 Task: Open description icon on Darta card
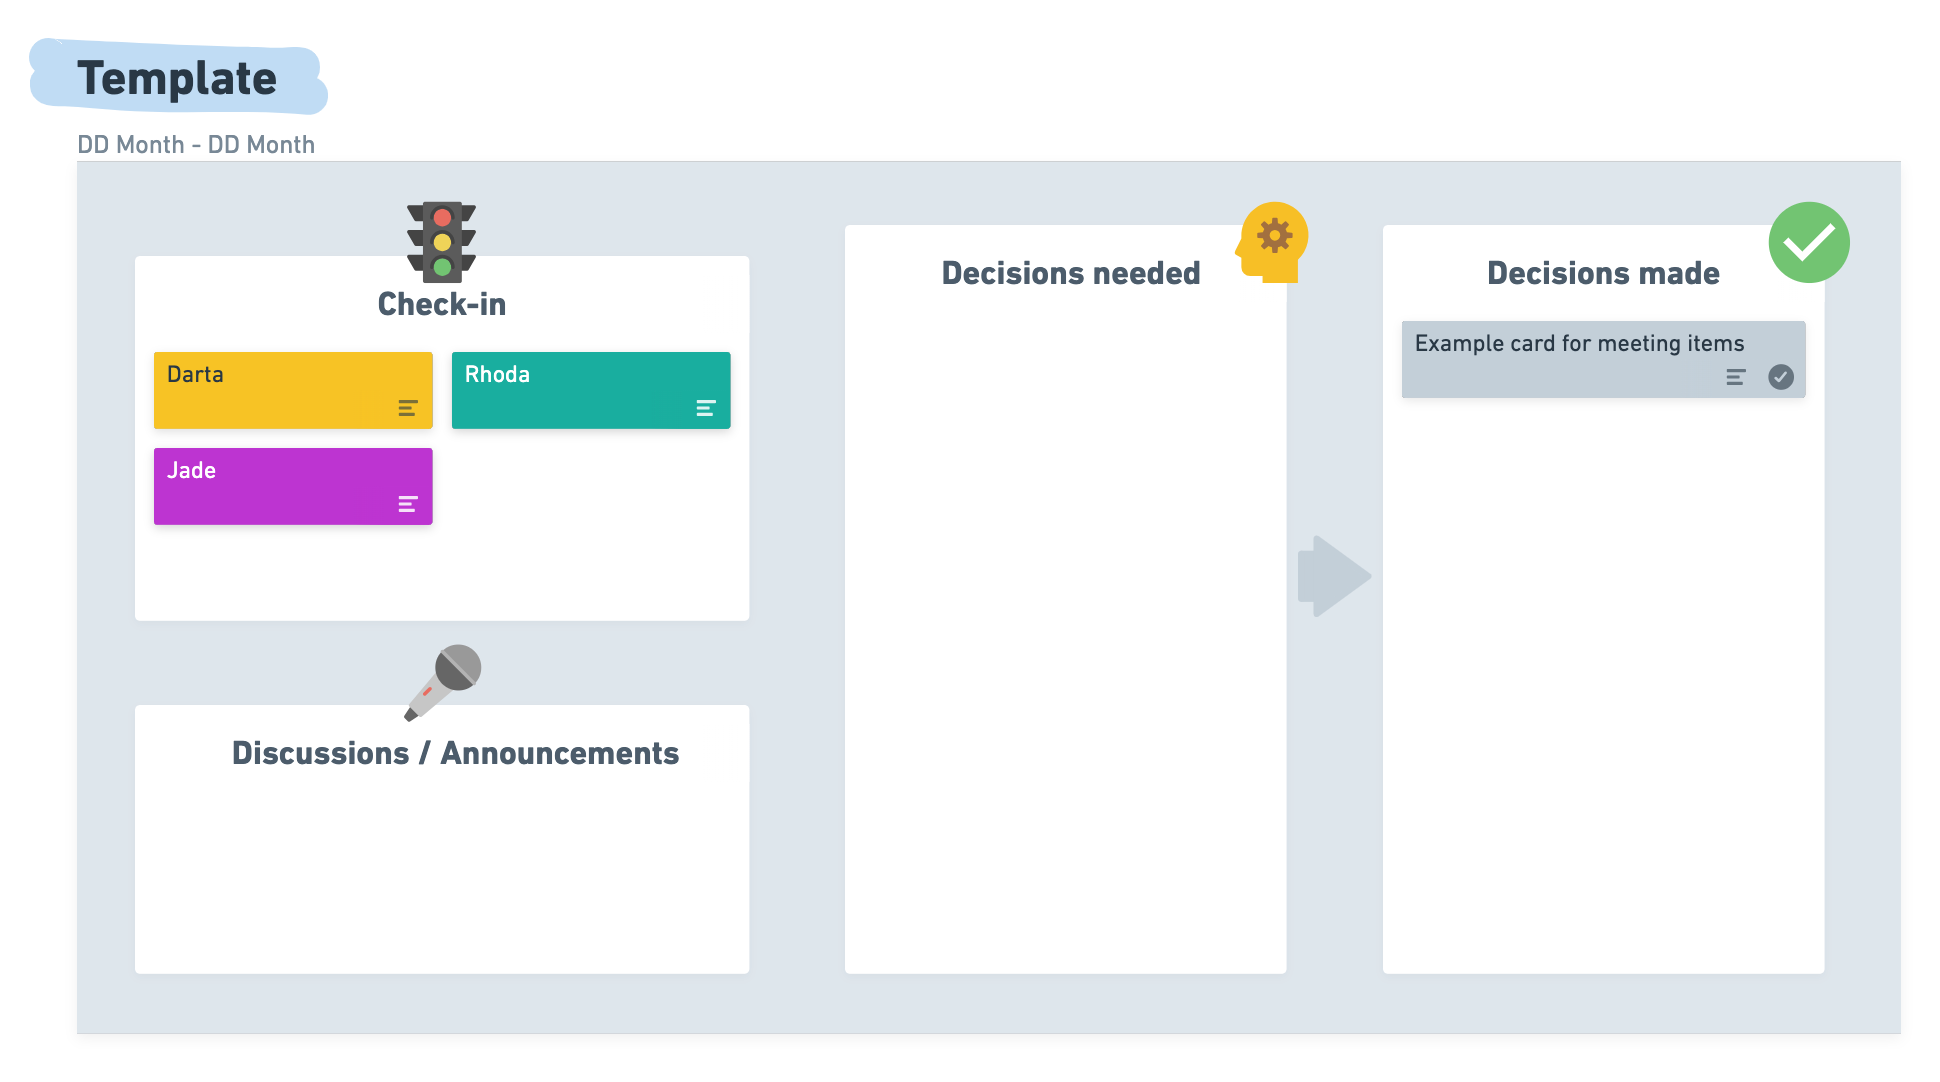tap(407, 408)
